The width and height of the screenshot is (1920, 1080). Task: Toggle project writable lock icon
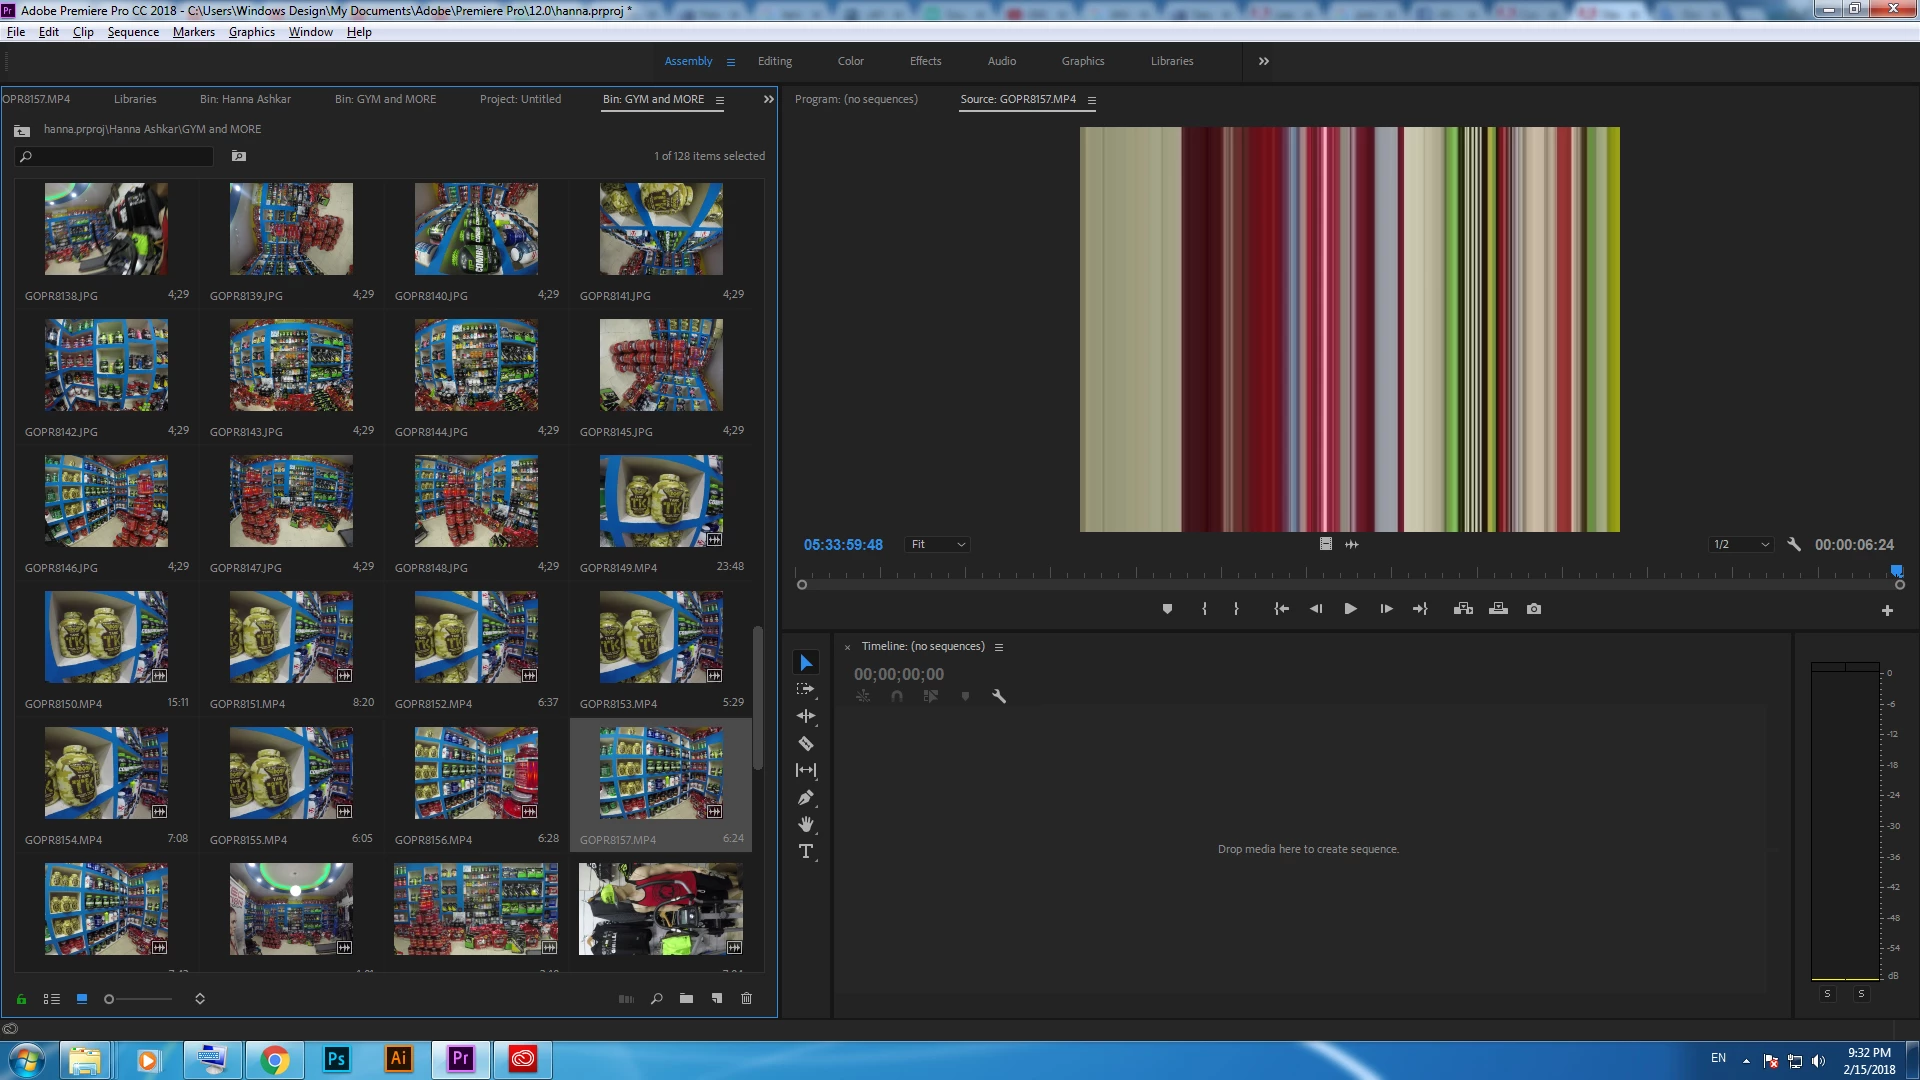point(21,999)
